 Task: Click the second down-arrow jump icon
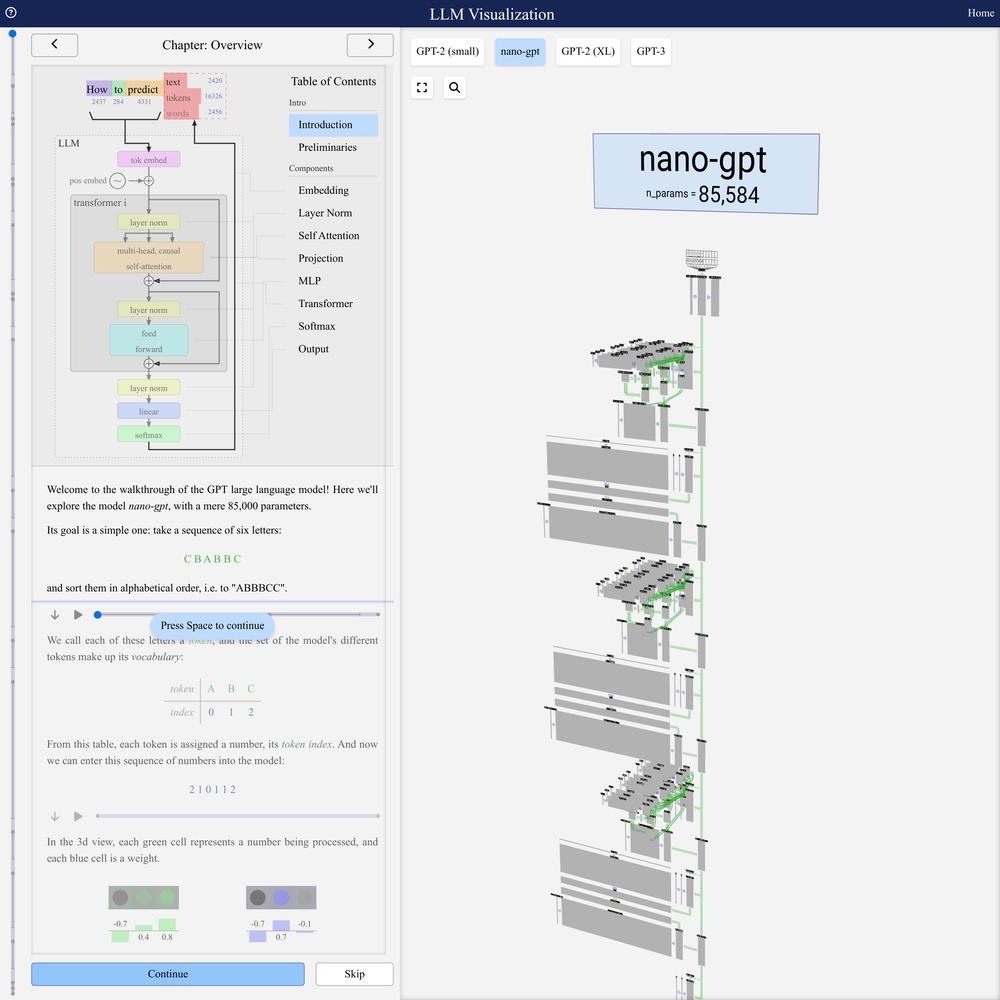click(x=55, y=816)
